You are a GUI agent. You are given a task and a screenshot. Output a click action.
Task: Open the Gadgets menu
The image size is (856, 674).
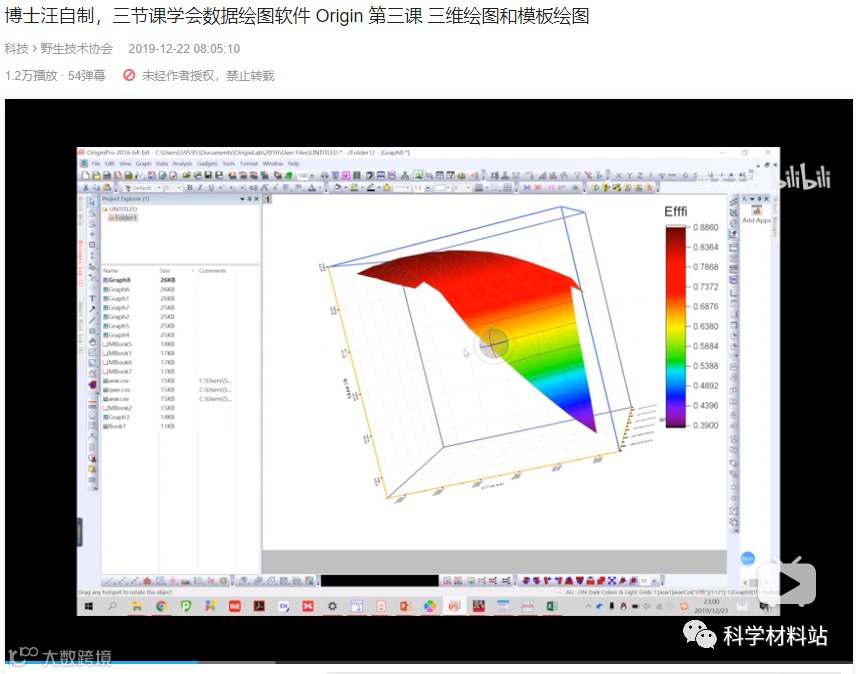tap(207, 164)
